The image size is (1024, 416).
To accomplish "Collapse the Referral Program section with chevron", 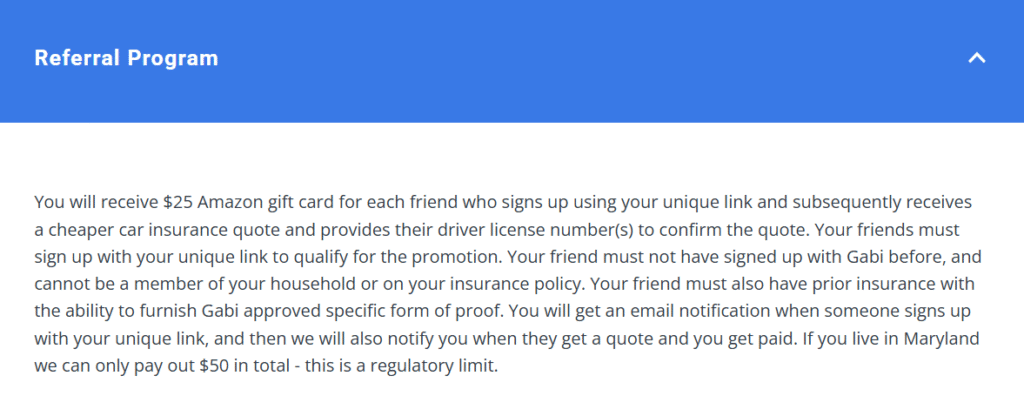I will pos(977,58).
